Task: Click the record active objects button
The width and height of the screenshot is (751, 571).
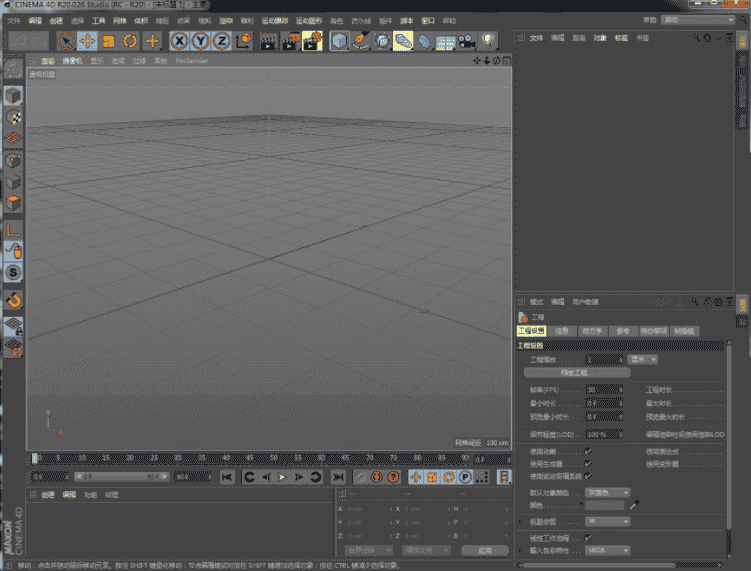Action: (x=360, y=477)
